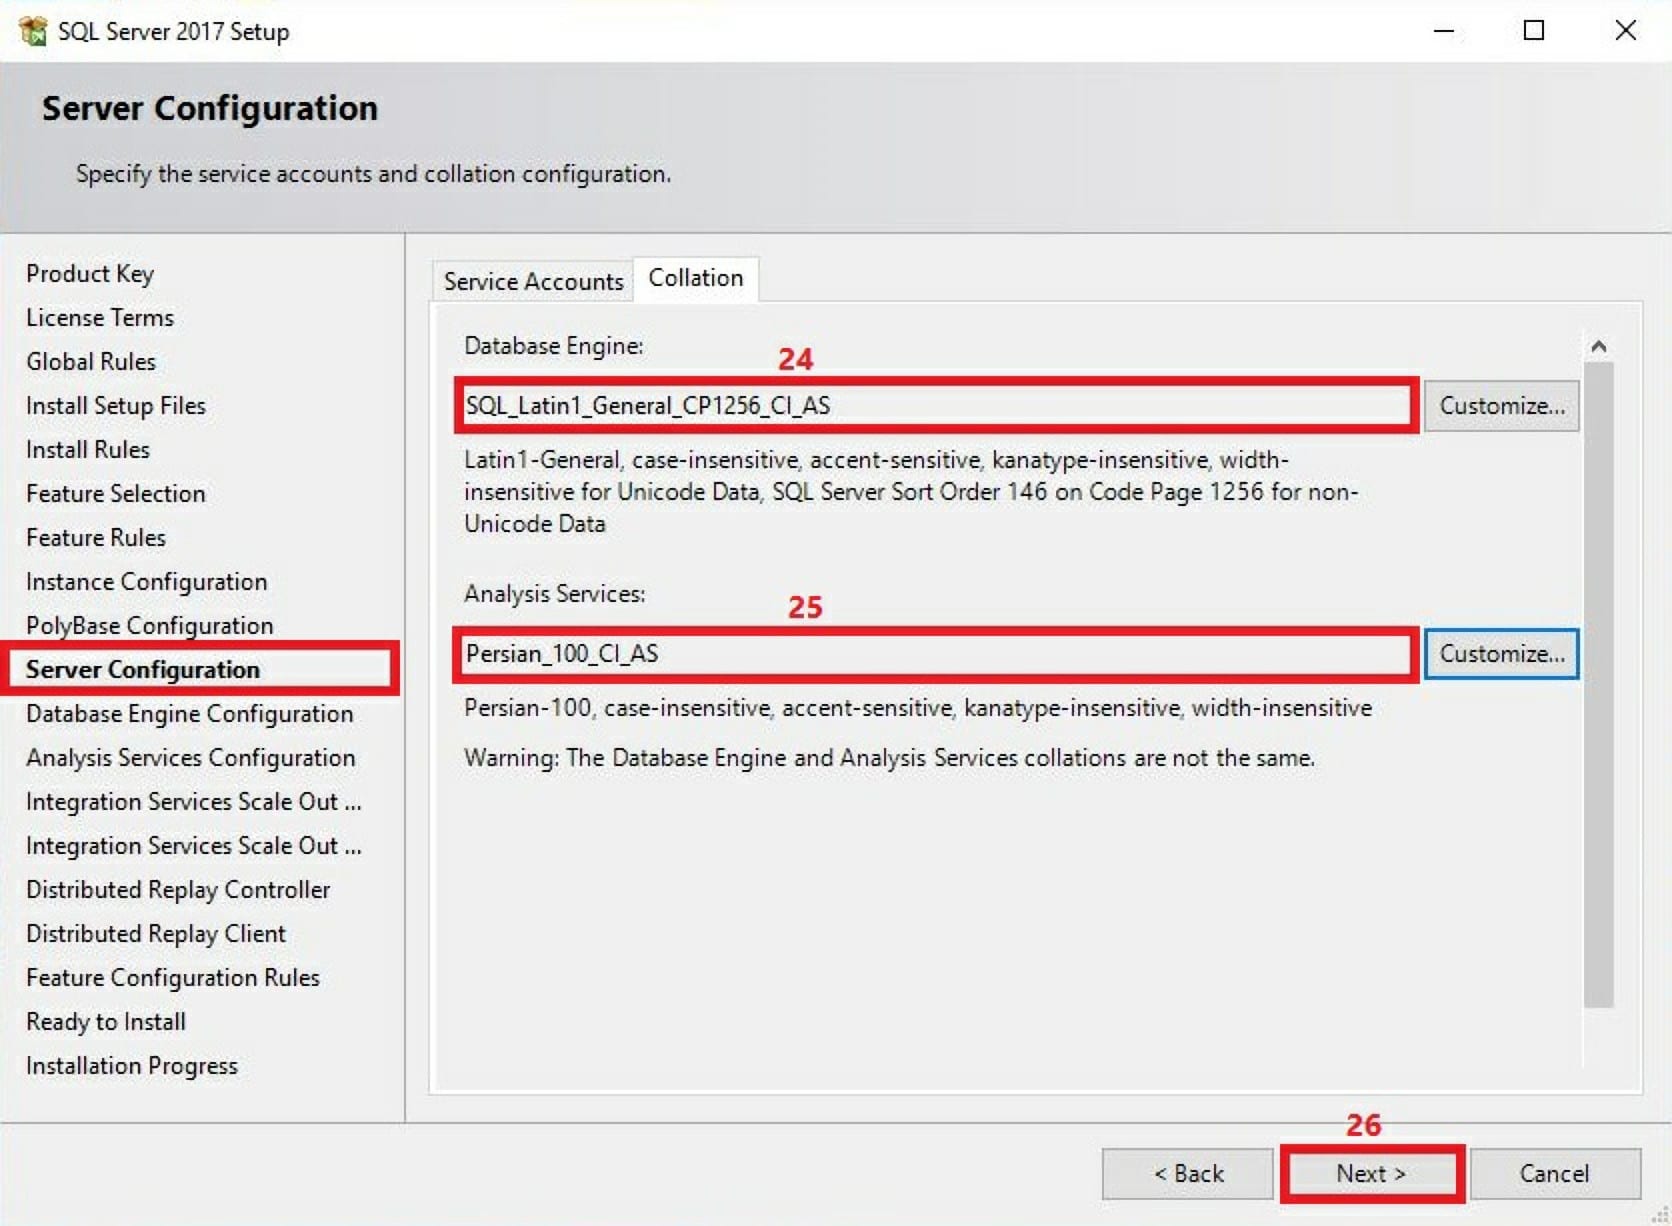Select Feature Selection step
Screen dimensions: 1672x1226
pyautogui.click(x=116, y=493)
